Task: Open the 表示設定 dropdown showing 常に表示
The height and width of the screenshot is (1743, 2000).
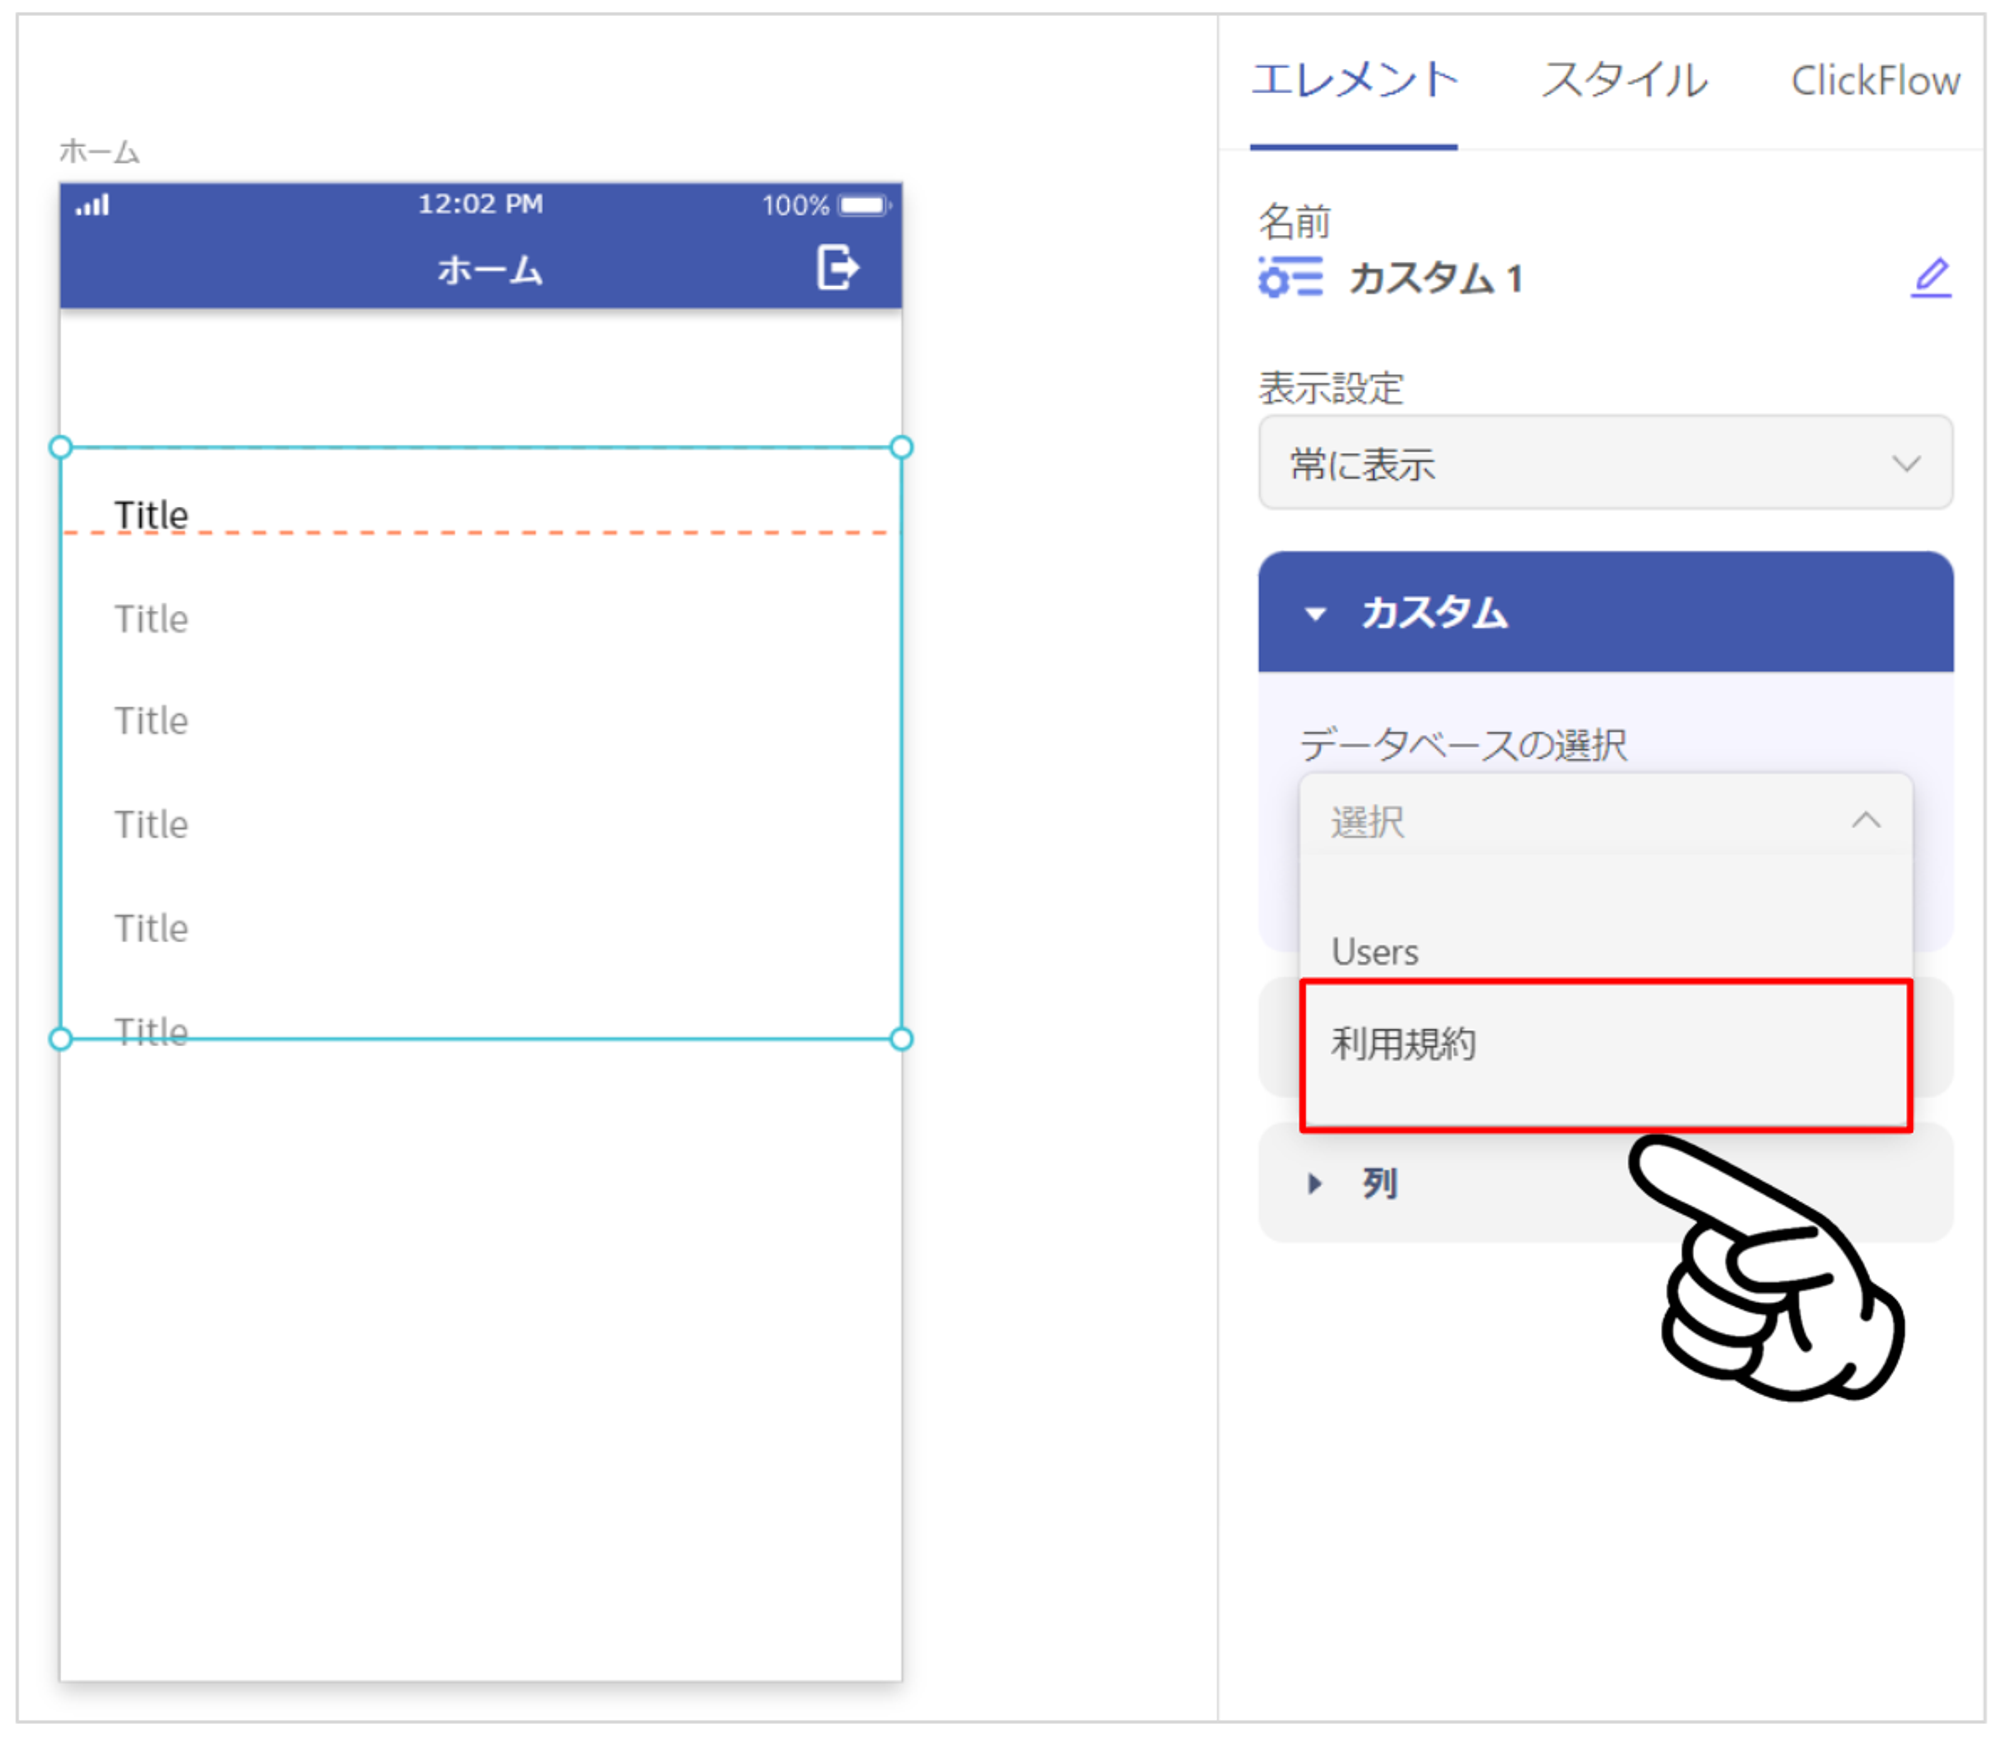Action: pyautogui.click(x=1605, y=463)
